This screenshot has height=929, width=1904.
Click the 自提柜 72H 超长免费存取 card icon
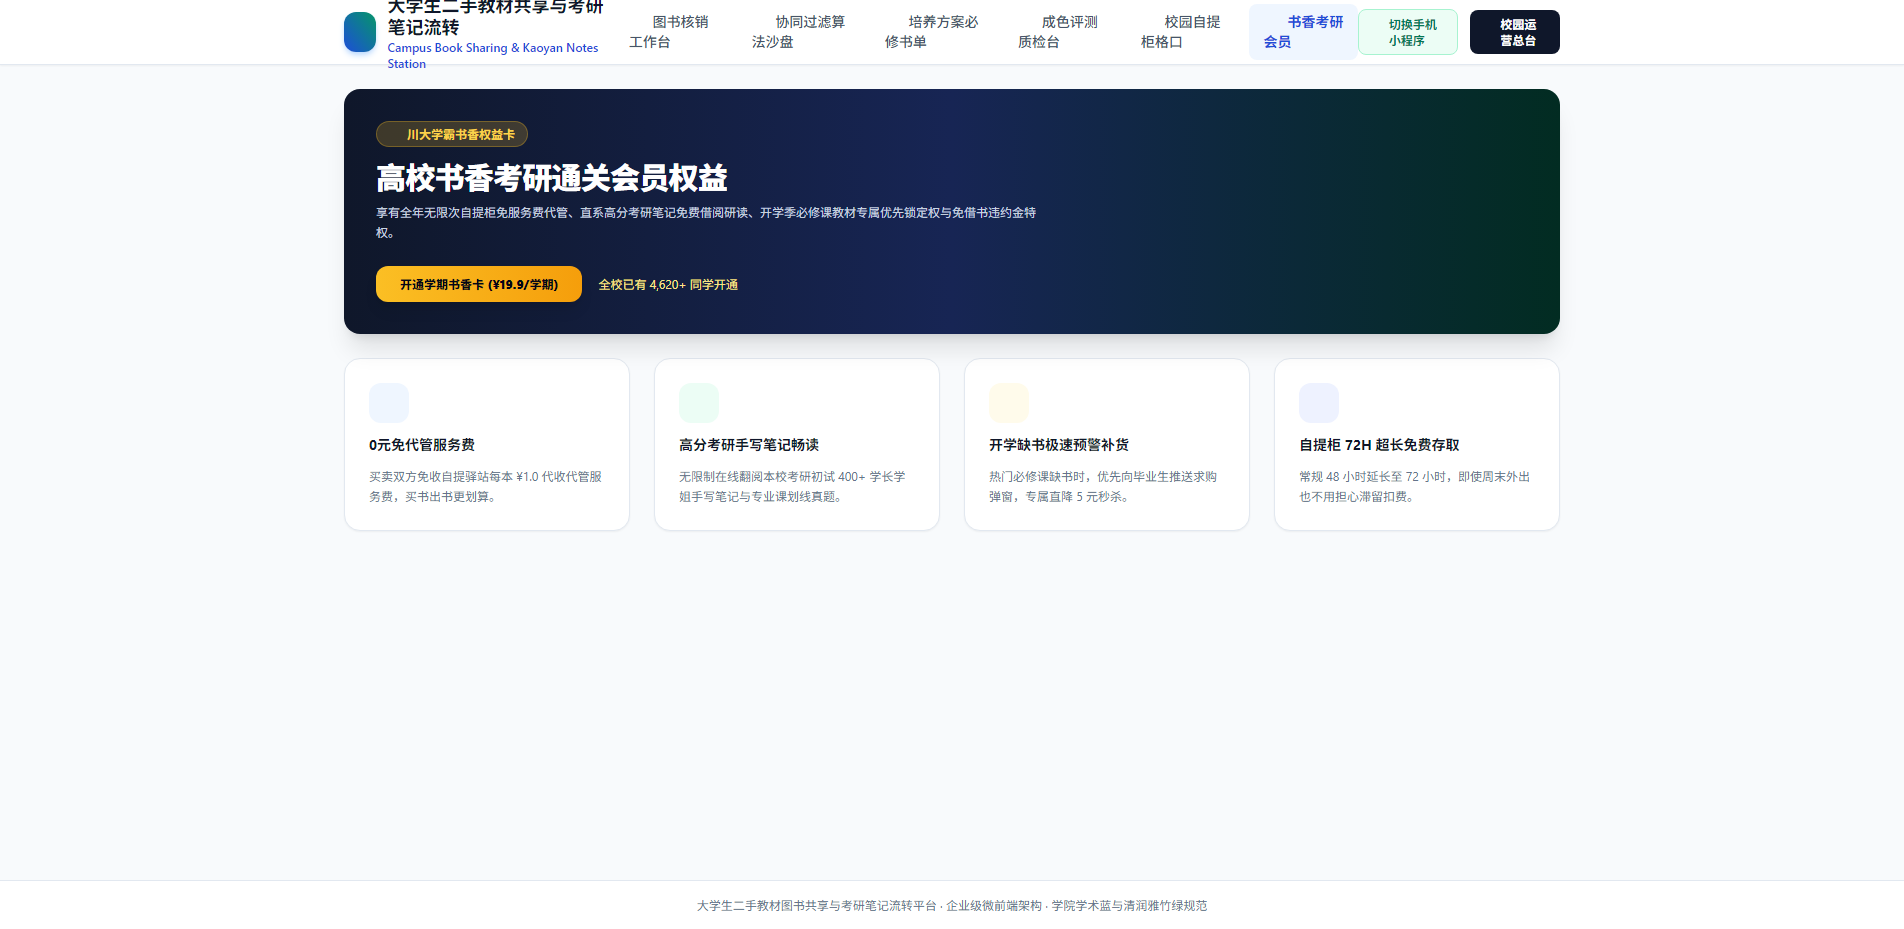[1319, 403]
